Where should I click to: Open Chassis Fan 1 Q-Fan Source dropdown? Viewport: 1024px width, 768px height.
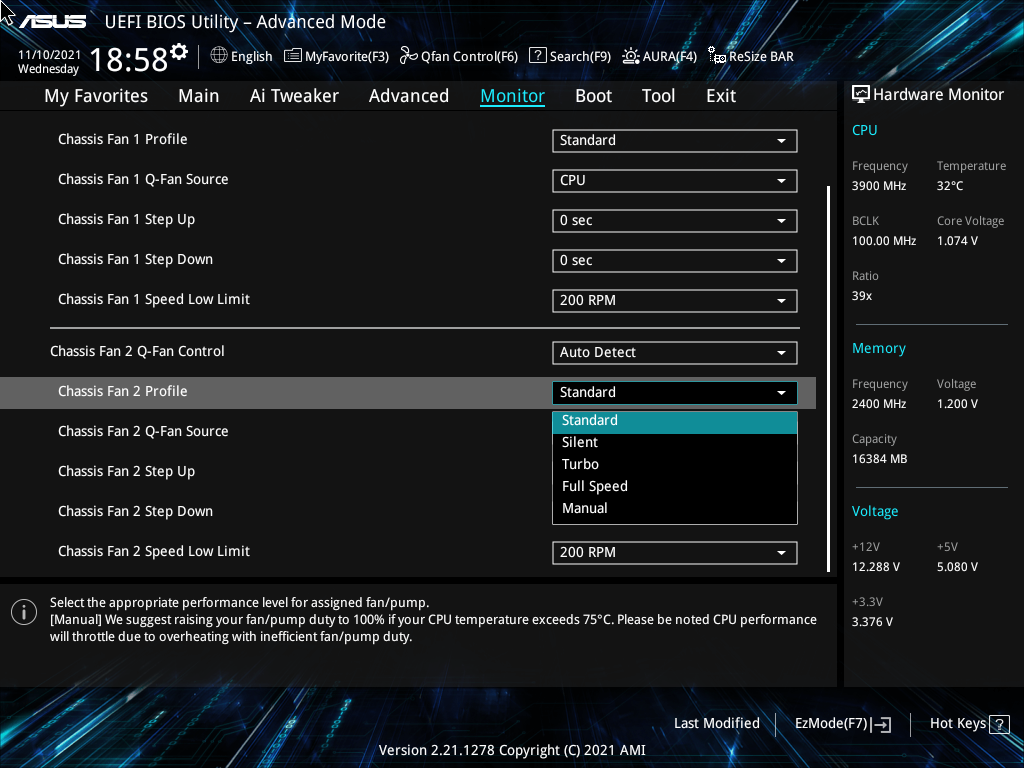(675, 180)
